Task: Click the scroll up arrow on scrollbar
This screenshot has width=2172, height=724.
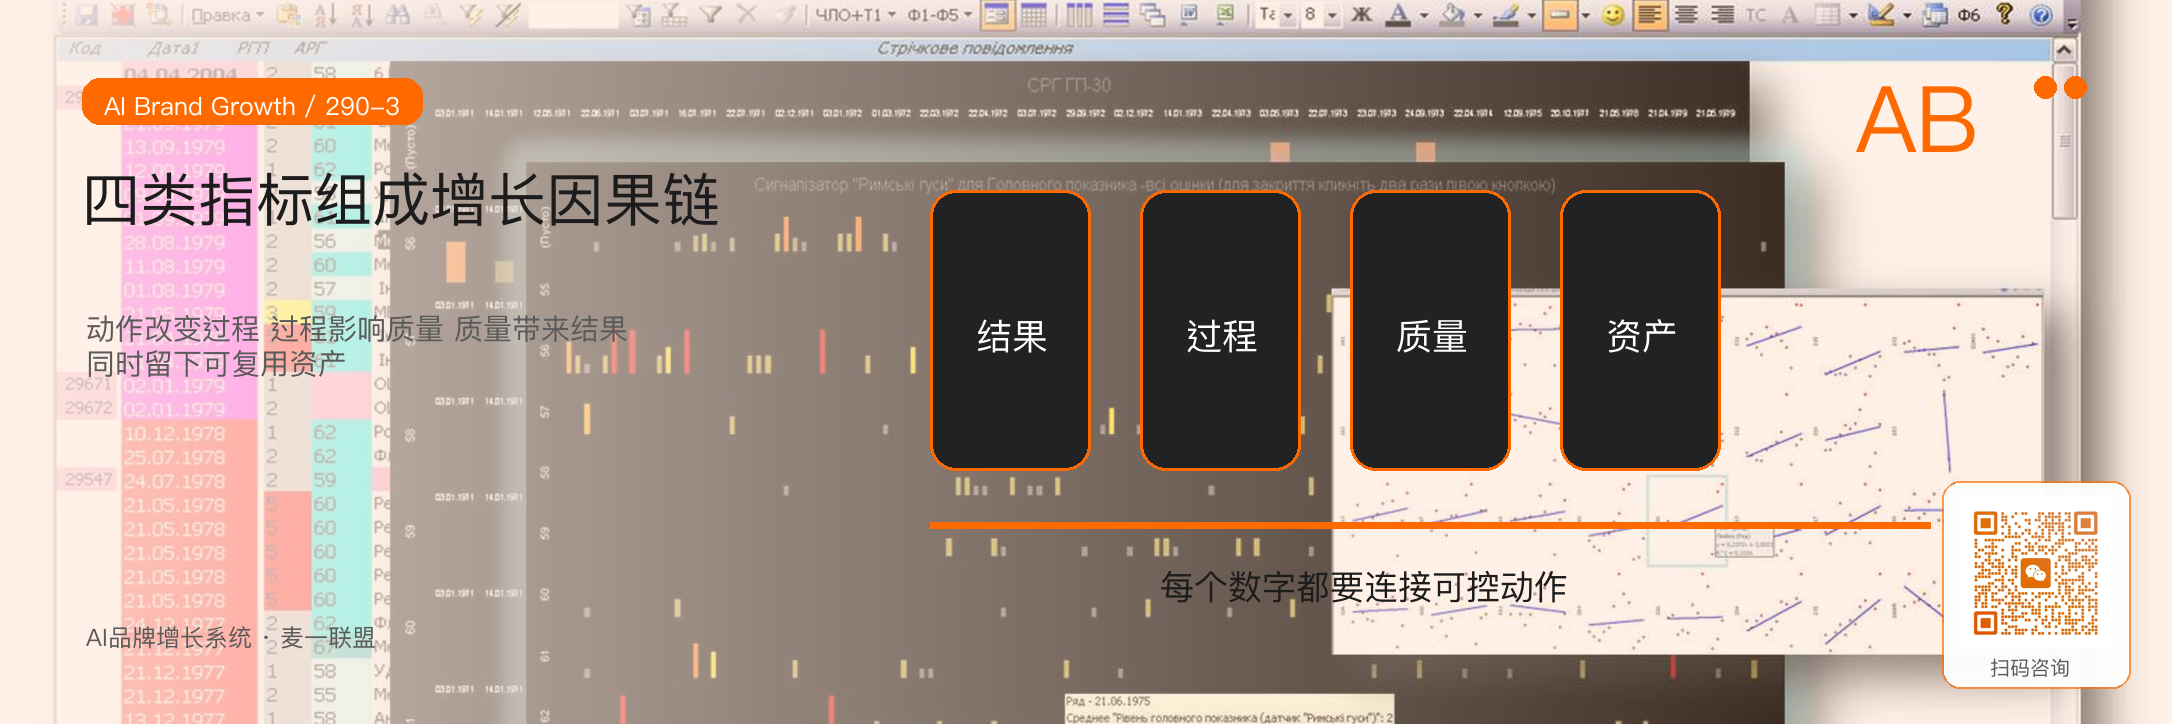Action: click(x=2064, y=50)
